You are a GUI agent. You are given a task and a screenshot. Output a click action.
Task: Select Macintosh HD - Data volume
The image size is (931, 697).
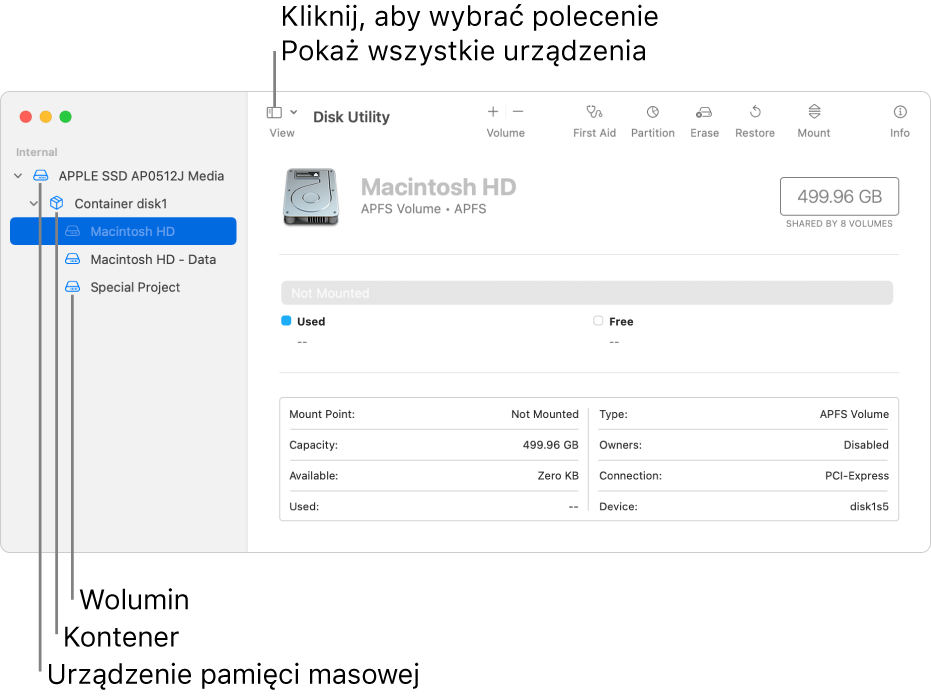tap(153, 259)
